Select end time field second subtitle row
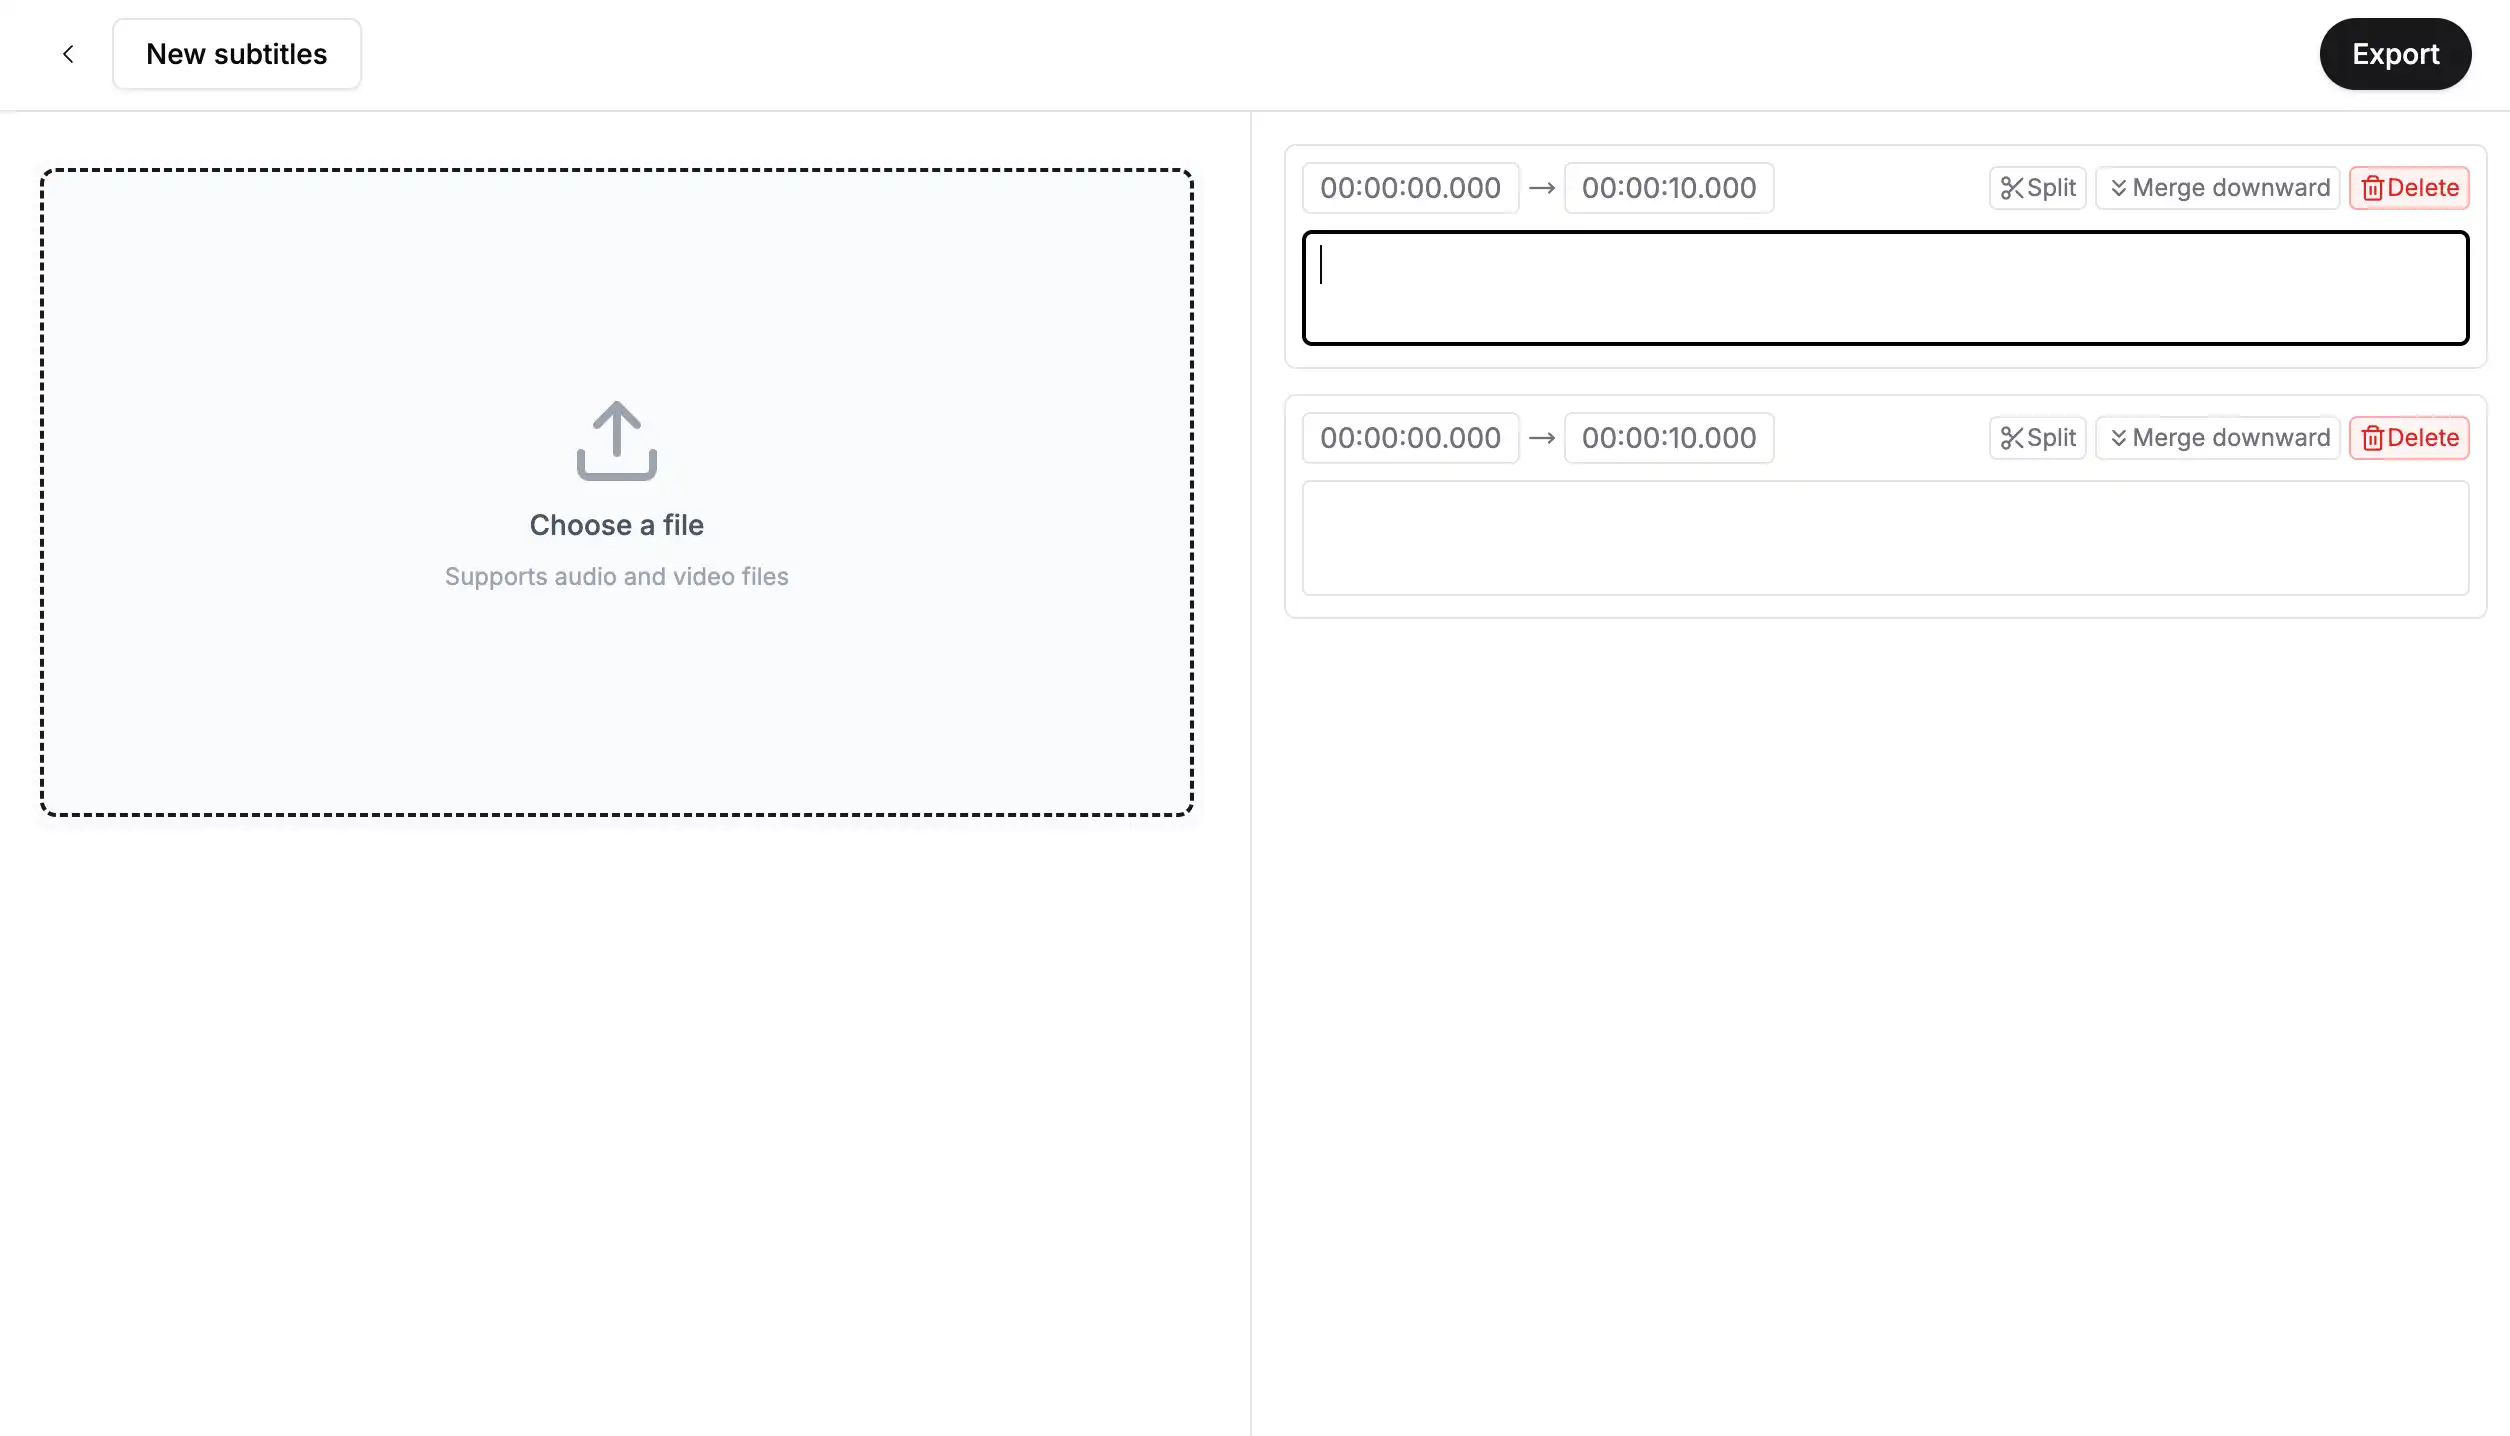 pyautogui.click(x=1669, y=436)
